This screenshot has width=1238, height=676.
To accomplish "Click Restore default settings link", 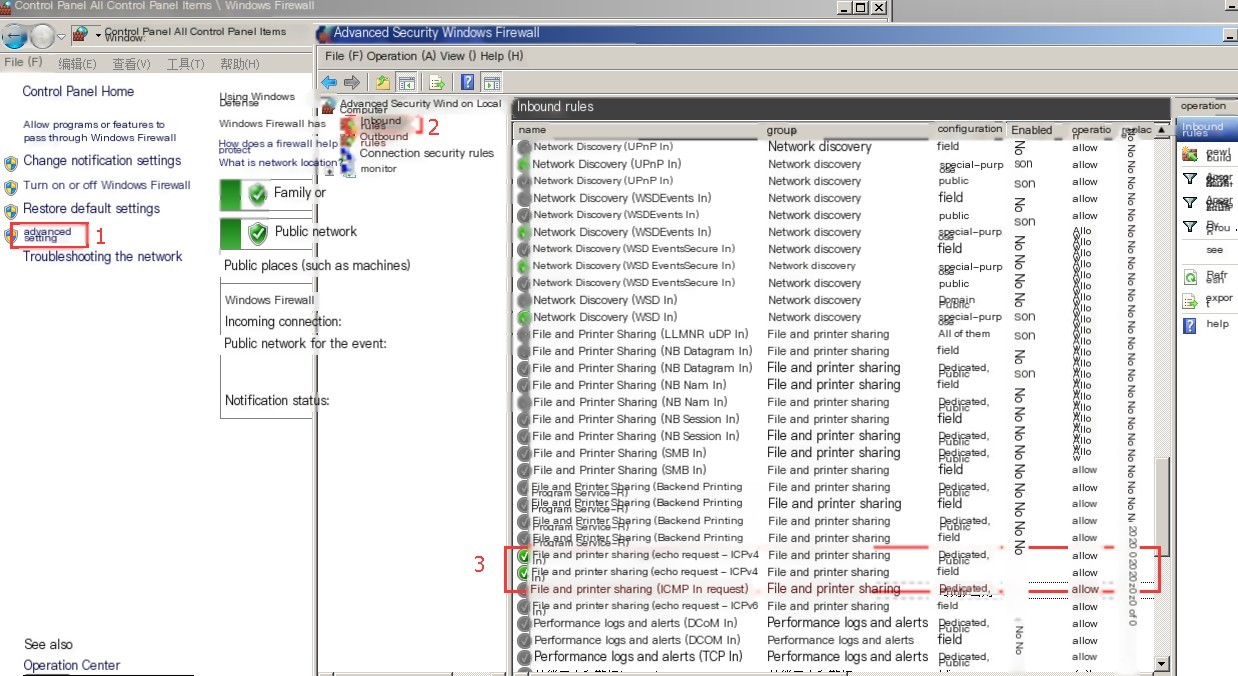I will 91,209.
